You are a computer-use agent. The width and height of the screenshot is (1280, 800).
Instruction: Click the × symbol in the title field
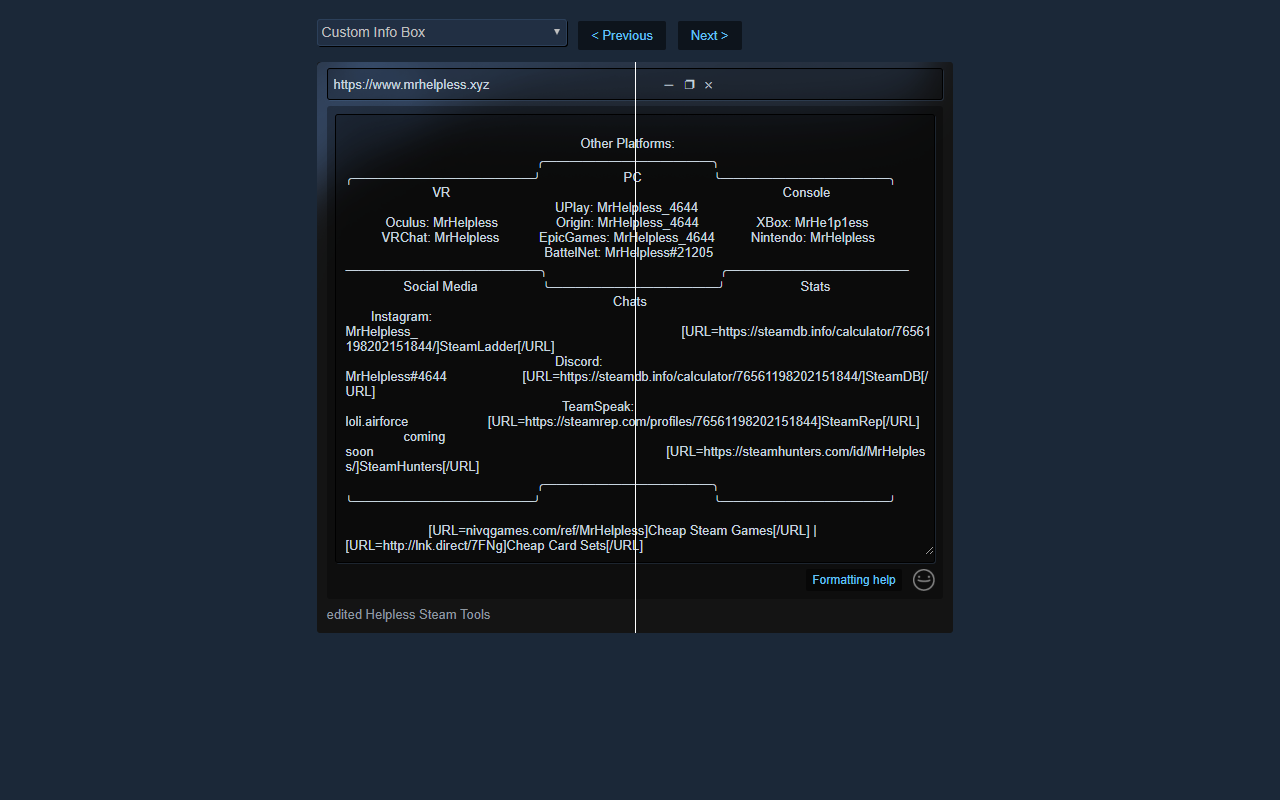[708, 85]
